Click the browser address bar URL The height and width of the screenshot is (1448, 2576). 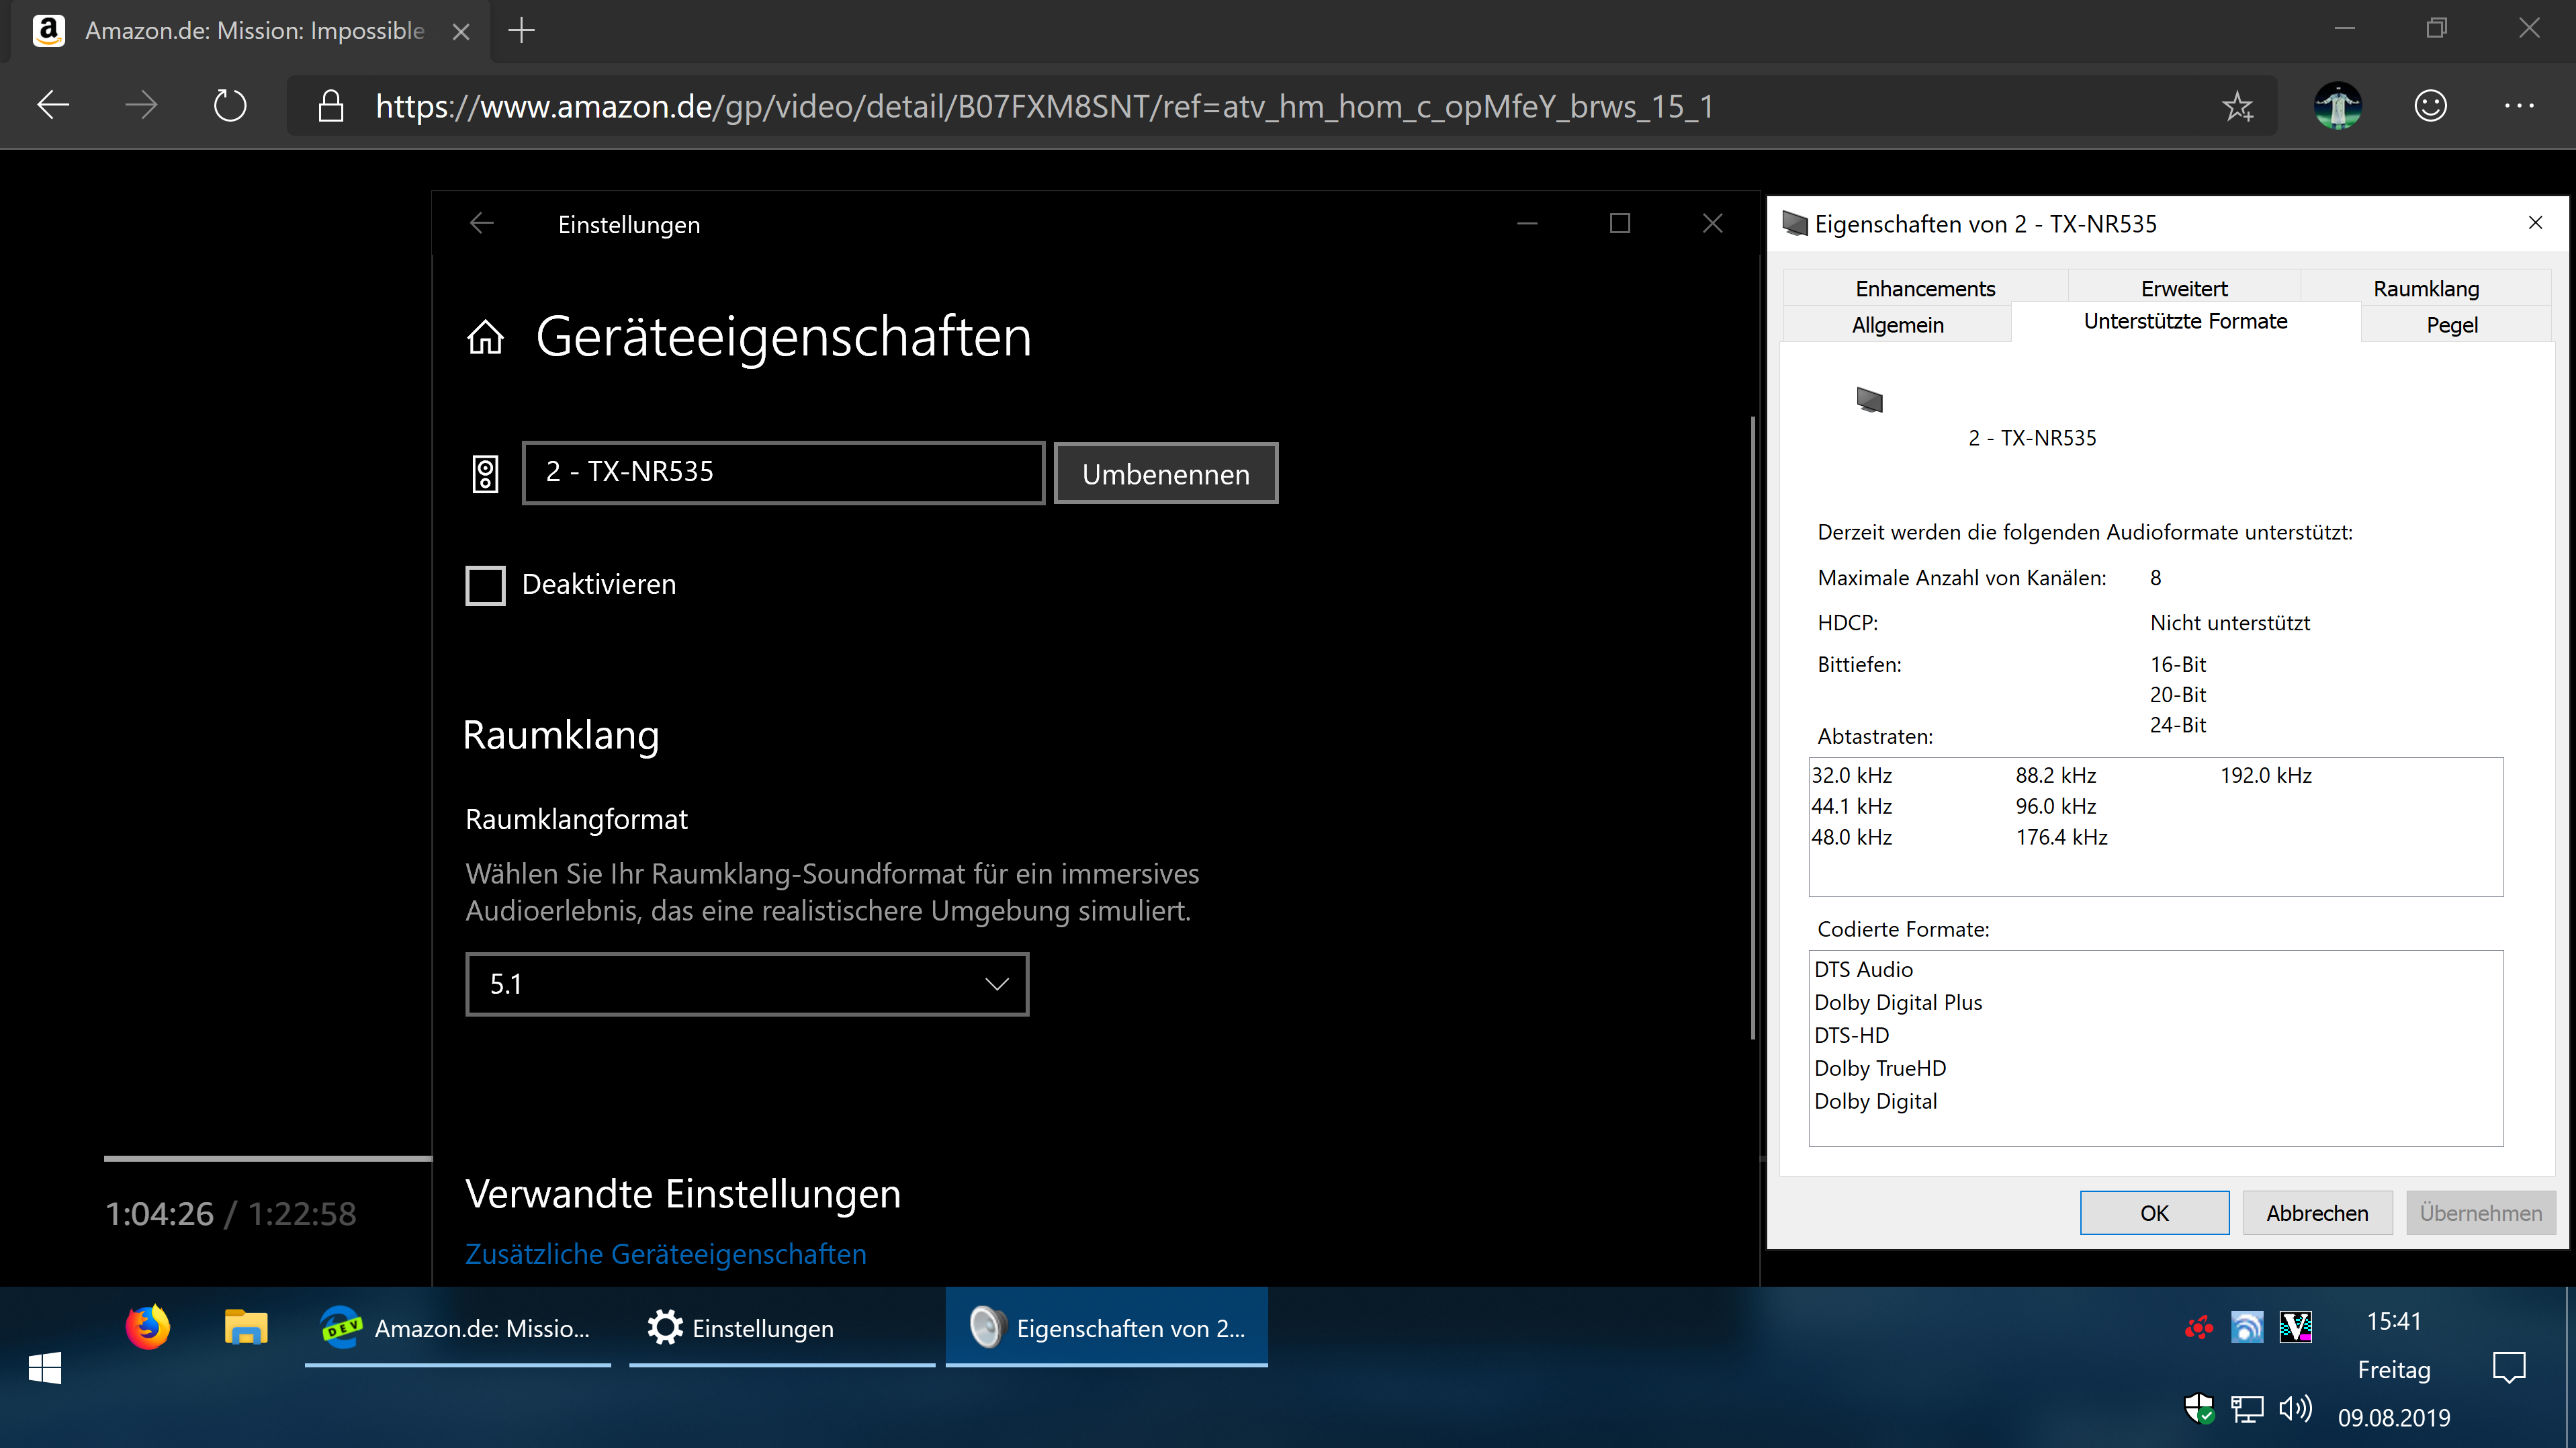coord(1044,106)
